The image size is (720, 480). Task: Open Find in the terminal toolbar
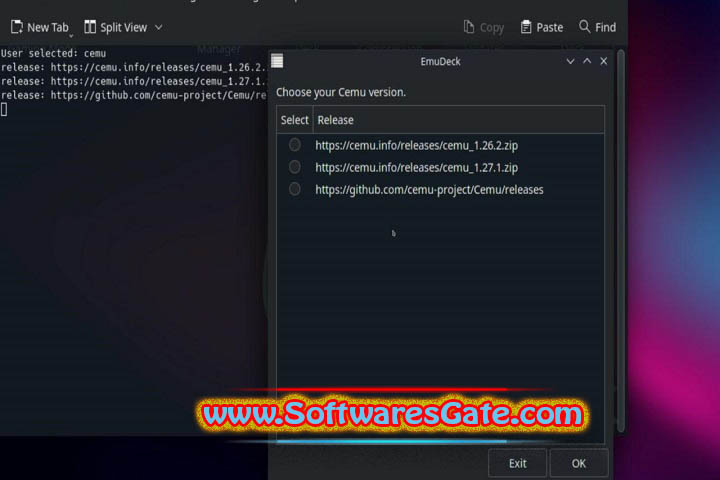coord(597,28)
